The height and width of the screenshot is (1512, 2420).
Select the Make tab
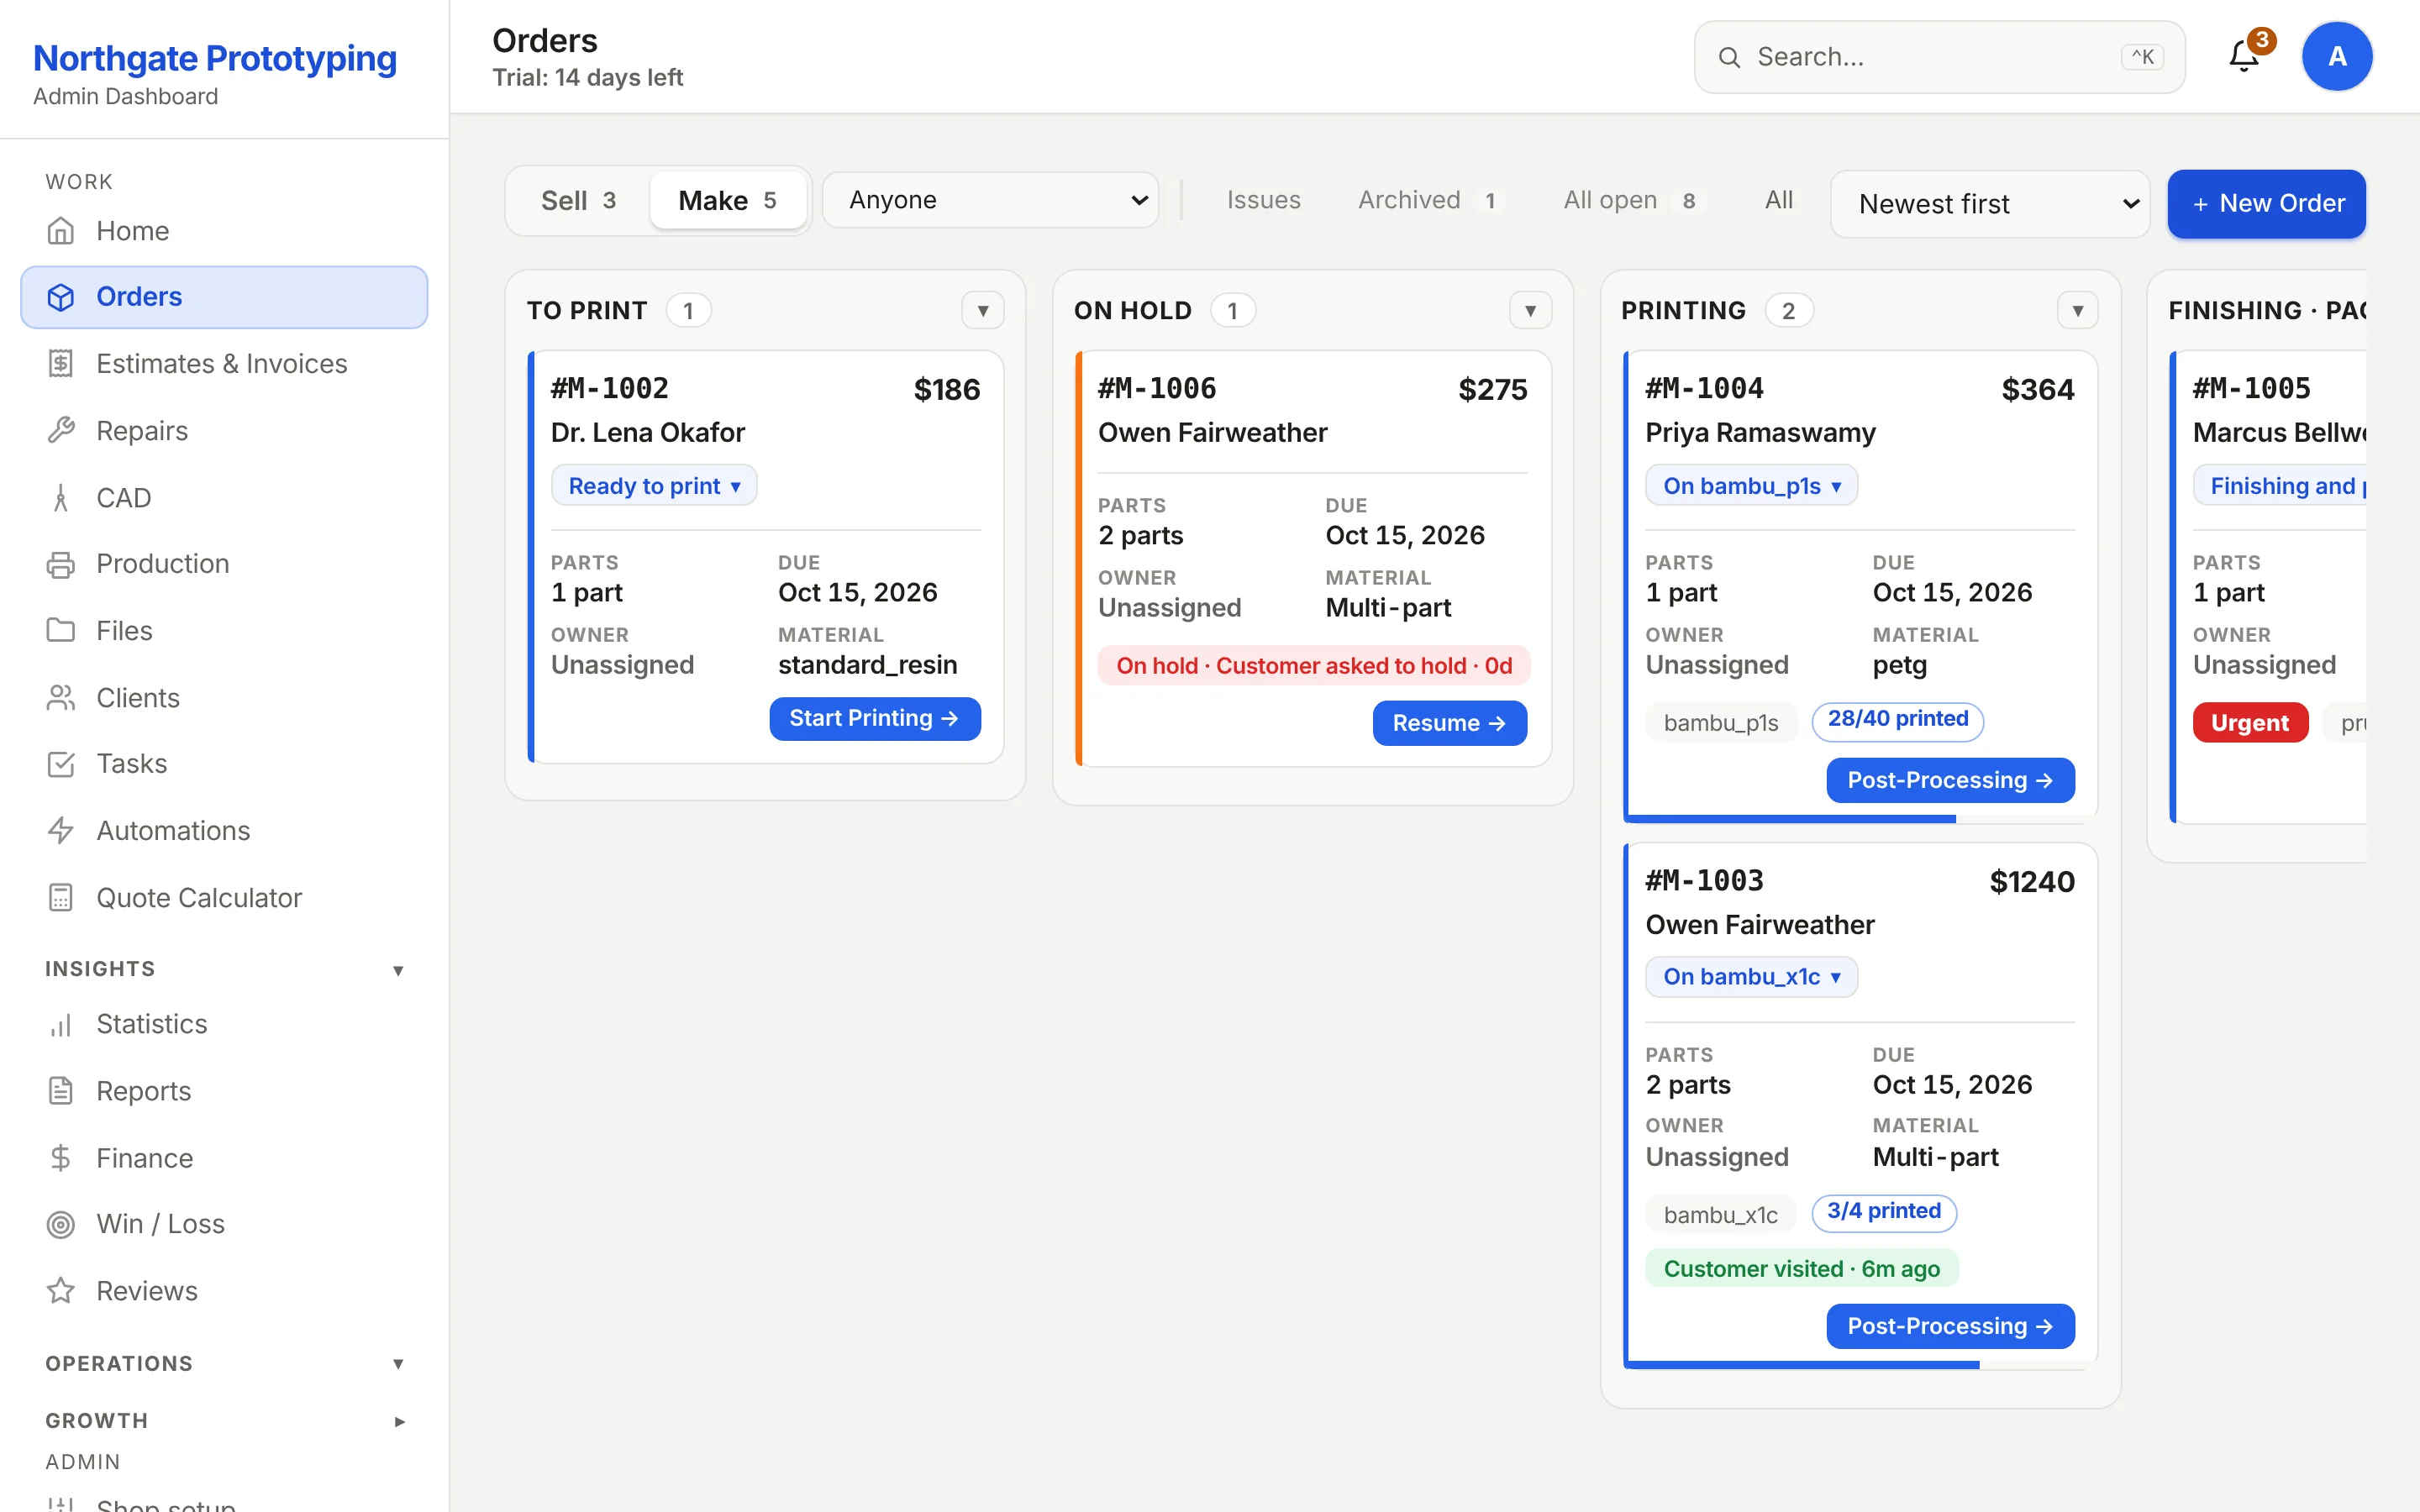pyautogui.click(x=727, y=201)
